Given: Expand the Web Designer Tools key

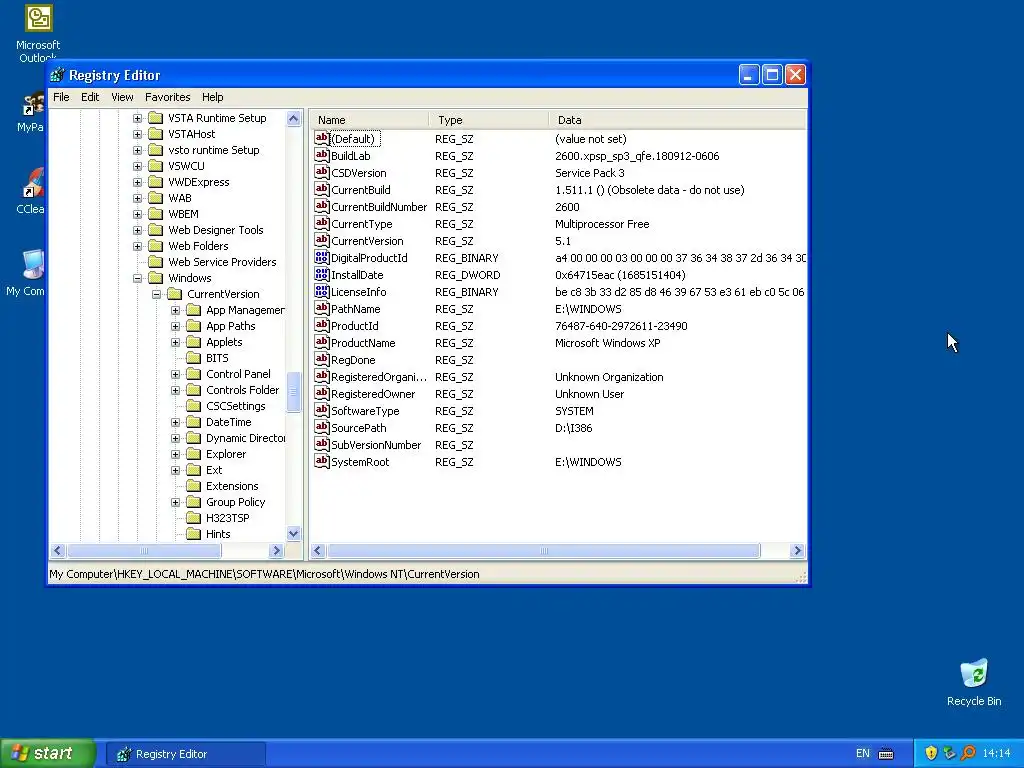Looking at the screenshot, I should click(x=137, y=230).
